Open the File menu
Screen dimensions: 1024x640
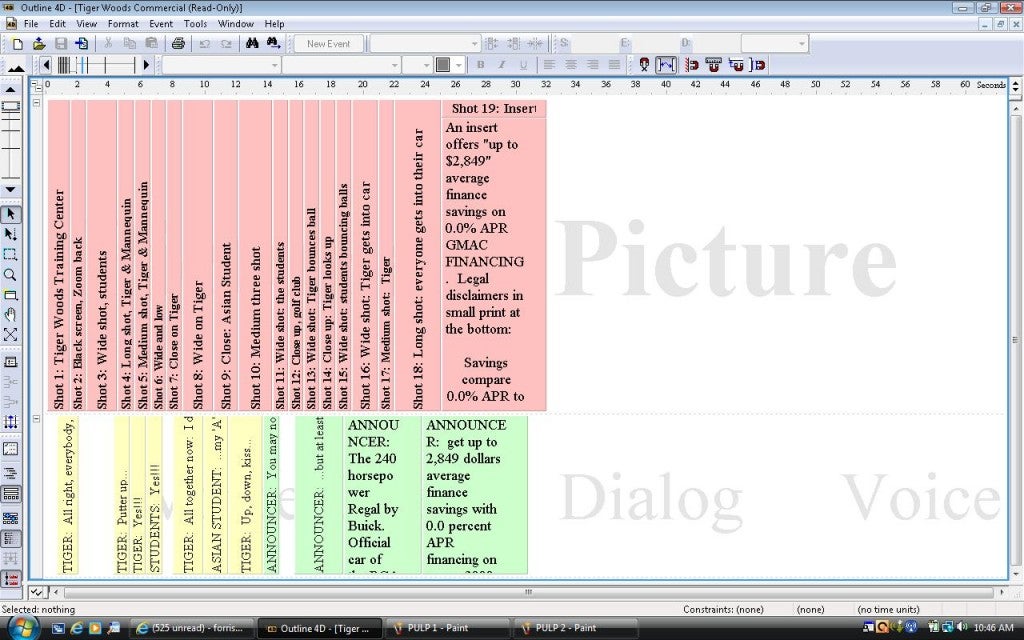[x=31, y=24]
